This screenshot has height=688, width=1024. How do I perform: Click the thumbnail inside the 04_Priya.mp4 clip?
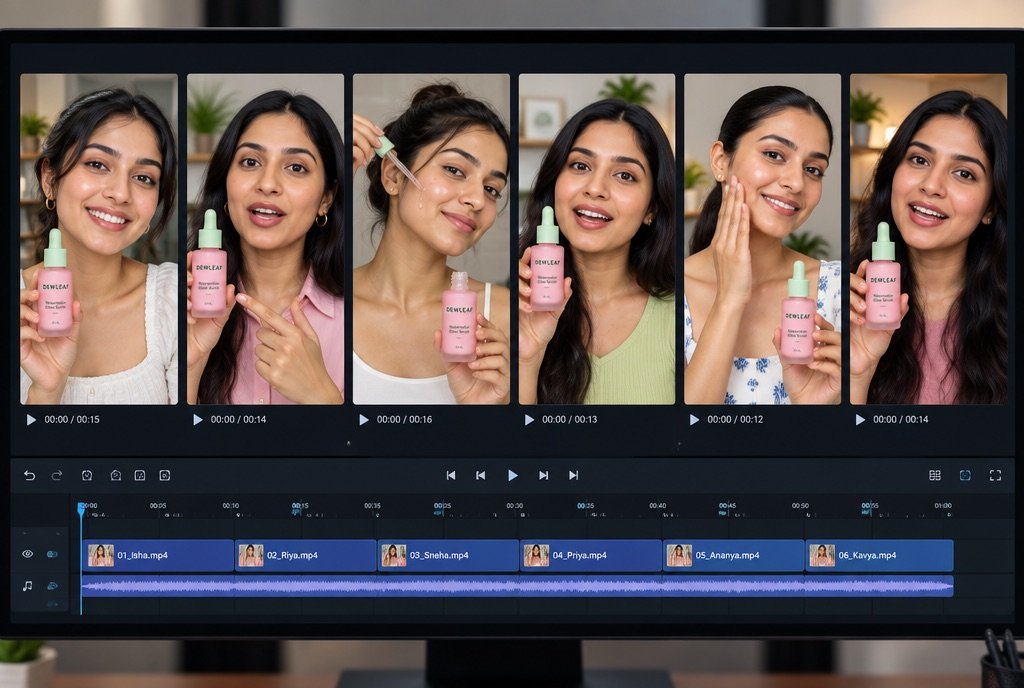tap(536, 555)
